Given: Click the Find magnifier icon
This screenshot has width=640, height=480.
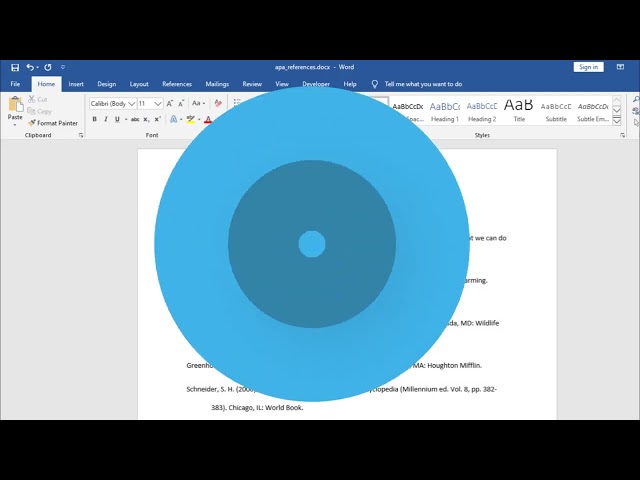Looking at the screenshot, I should point(636,99).
